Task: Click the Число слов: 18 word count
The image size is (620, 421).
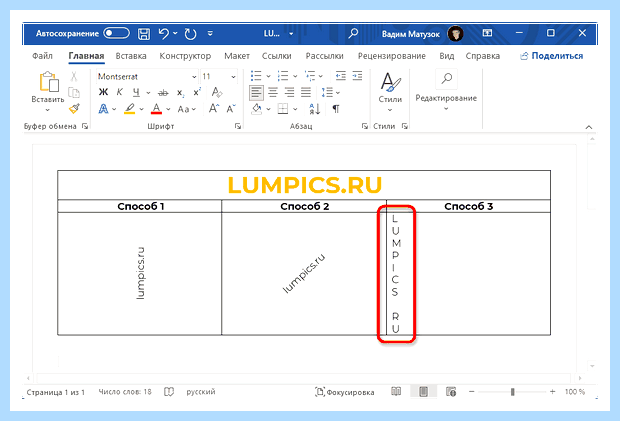Action: pos(125,392)
